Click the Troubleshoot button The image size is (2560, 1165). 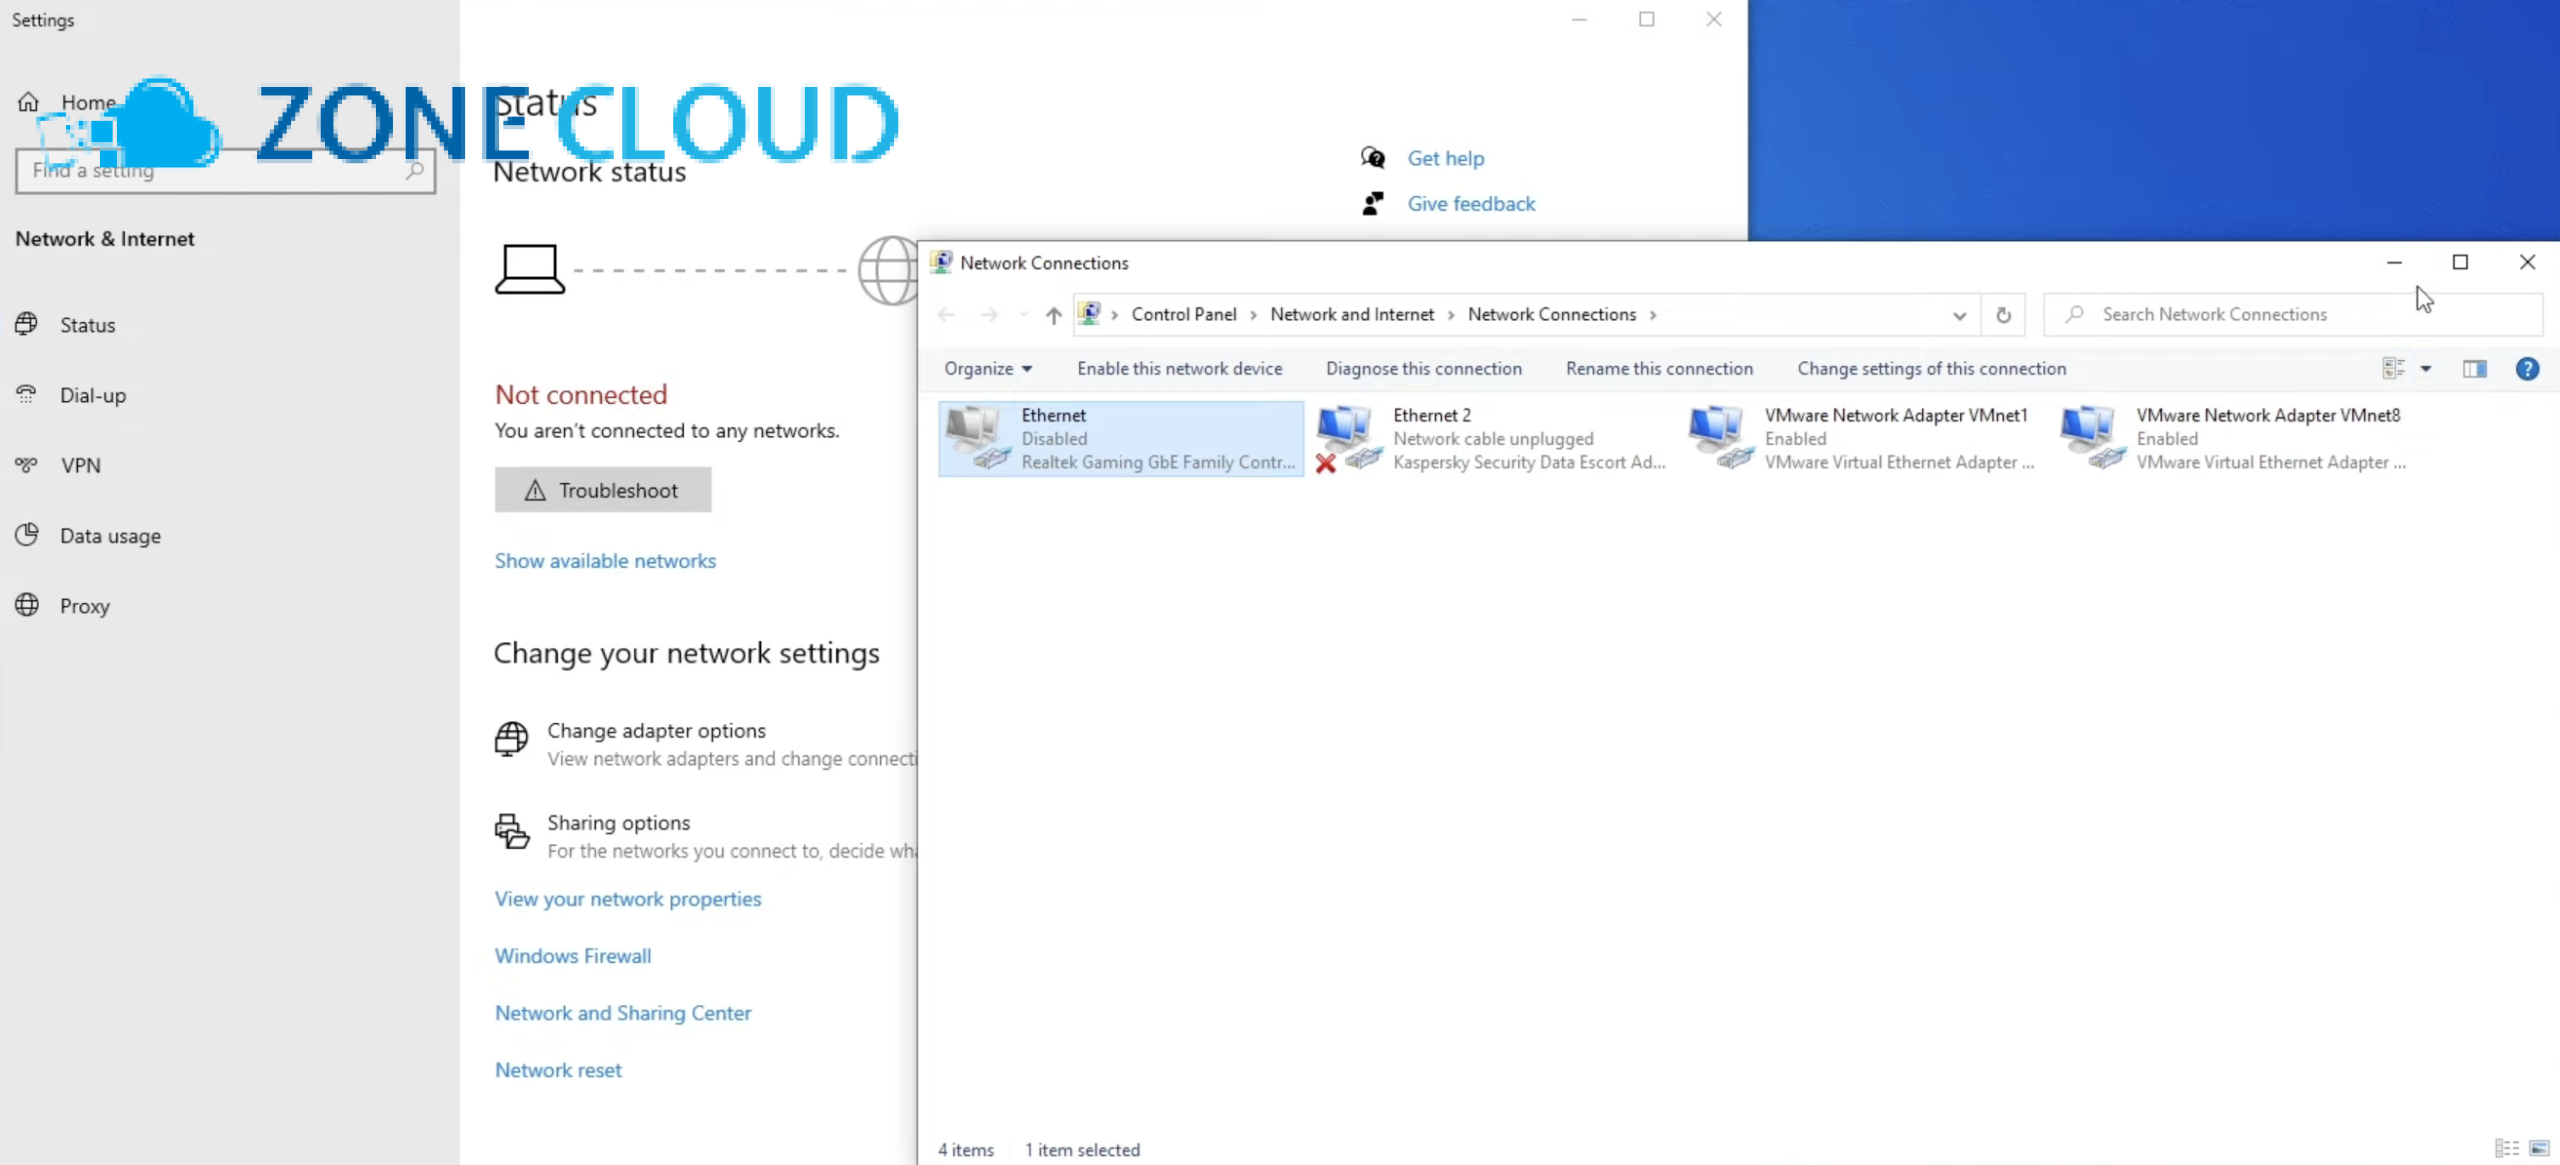603,490
